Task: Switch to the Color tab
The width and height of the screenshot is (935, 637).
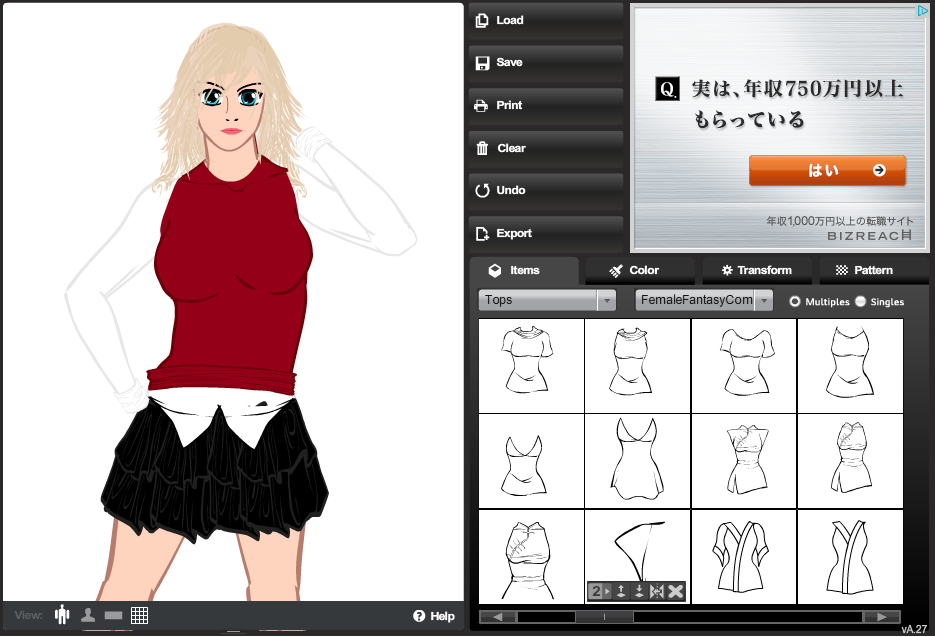Action: (x=634, y=270)
